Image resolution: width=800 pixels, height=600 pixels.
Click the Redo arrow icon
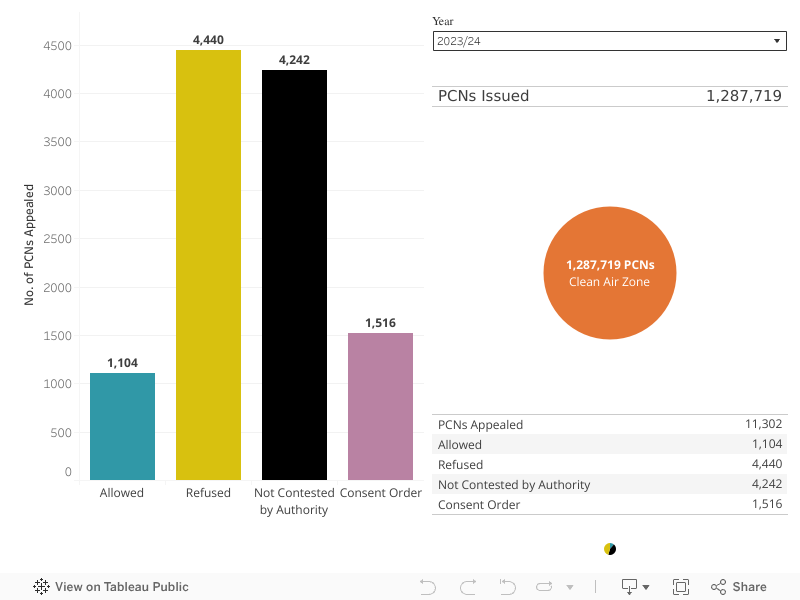pyautogui.click(x=467, y=587)
